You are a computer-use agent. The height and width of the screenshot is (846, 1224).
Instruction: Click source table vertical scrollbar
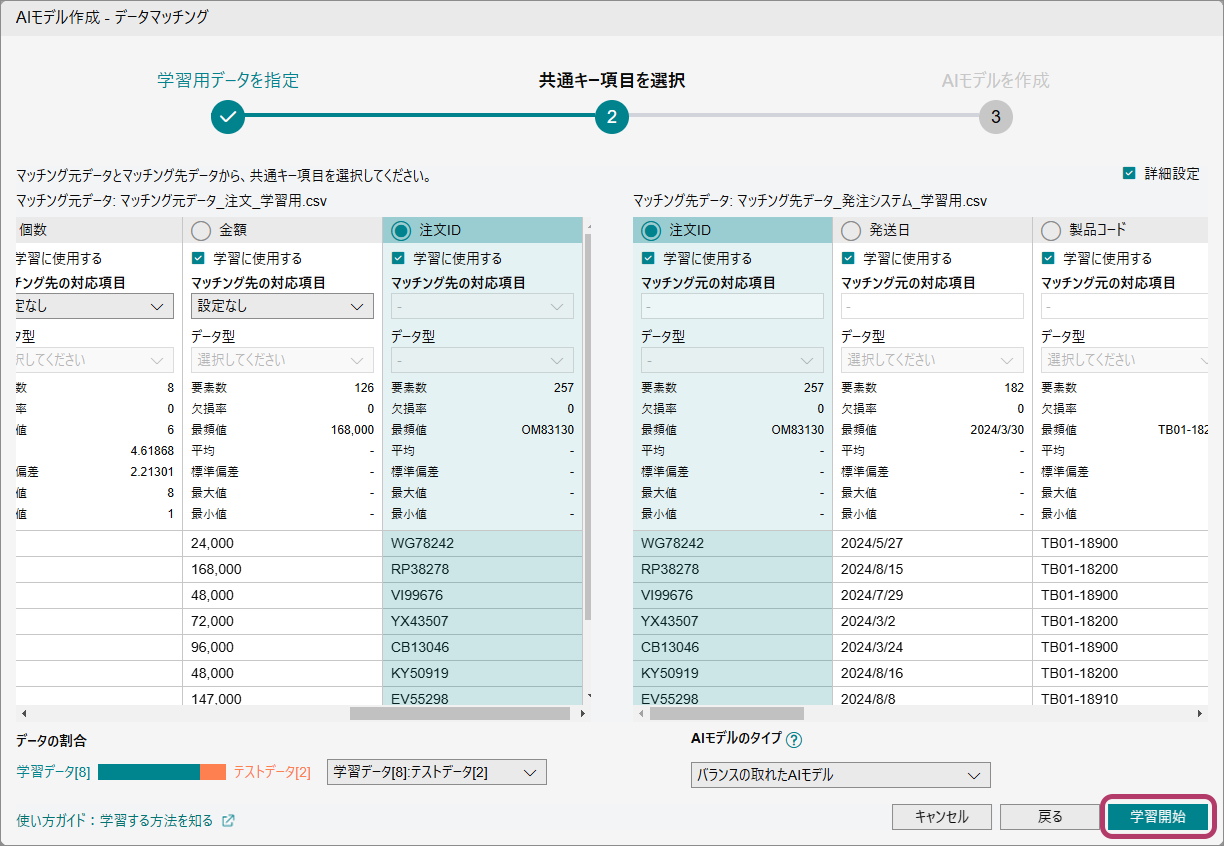coord(588,426)
